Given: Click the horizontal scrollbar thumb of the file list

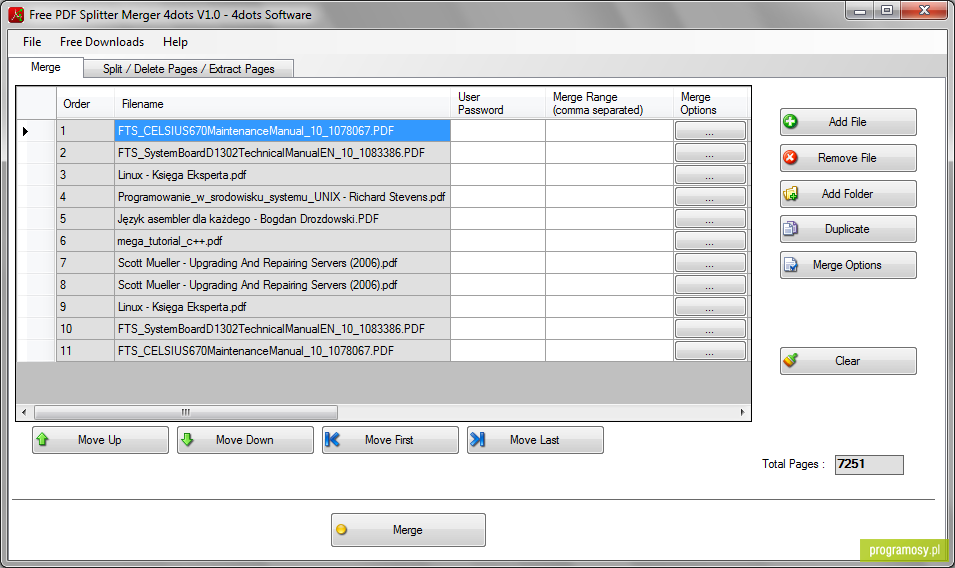Looking at the screenshot, I should (186, 412).
